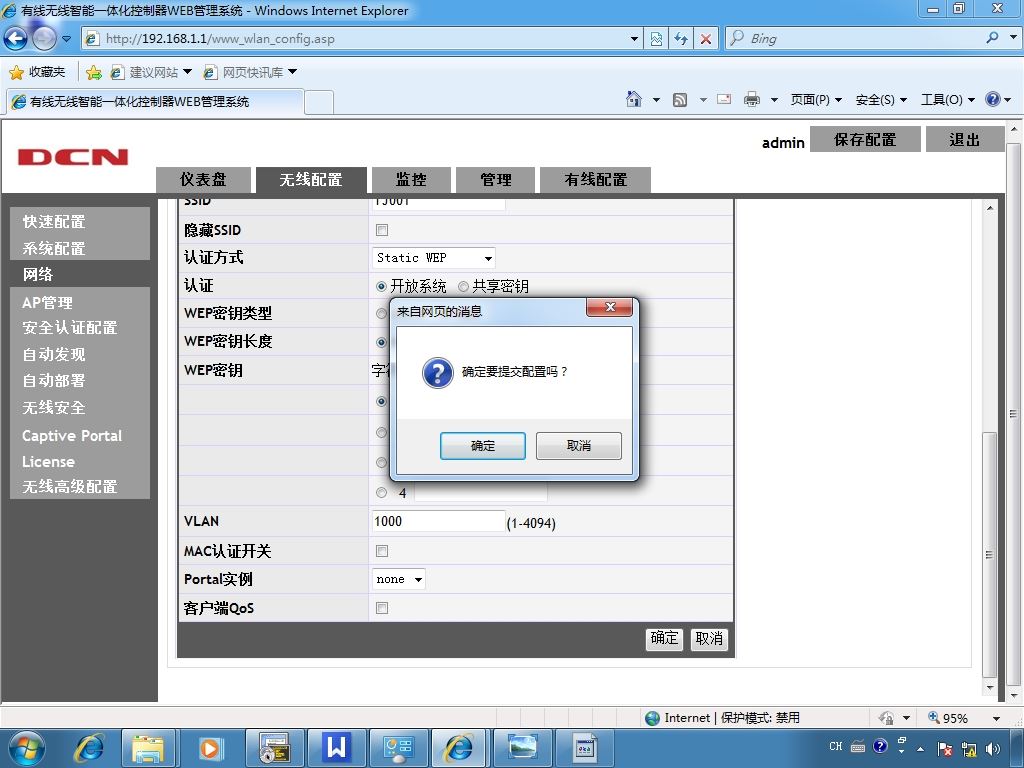Viewport: 1024px width, 768px height.
Task: Click the network tray icon
Action: 969,749
